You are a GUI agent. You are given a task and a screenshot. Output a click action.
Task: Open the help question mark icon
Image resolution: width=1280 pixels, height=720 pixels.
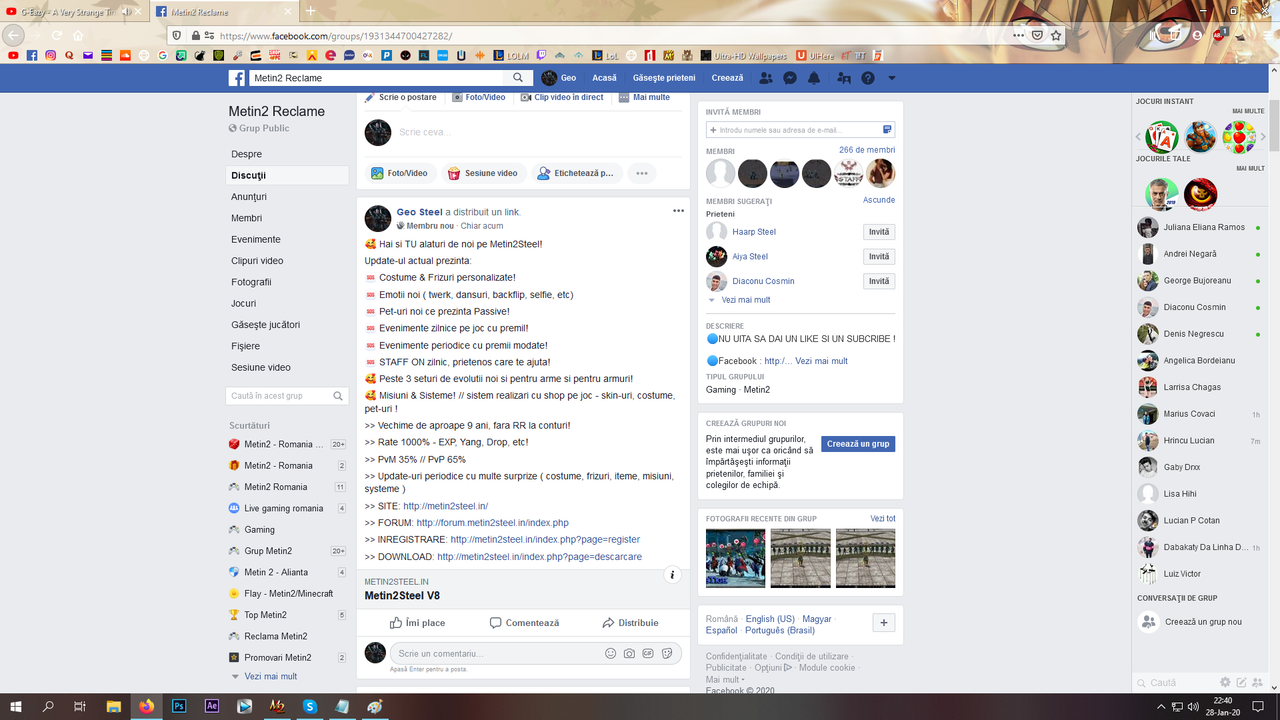(868, 78)
